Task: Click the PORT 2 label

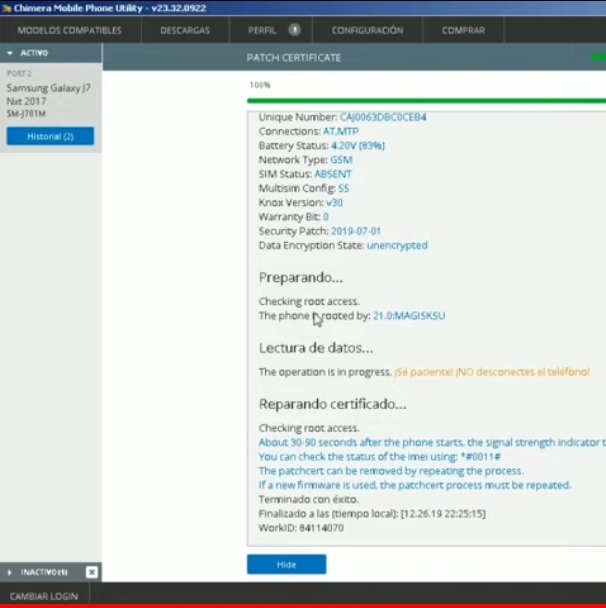Action: pyautogui.click(x=19, y=73)
